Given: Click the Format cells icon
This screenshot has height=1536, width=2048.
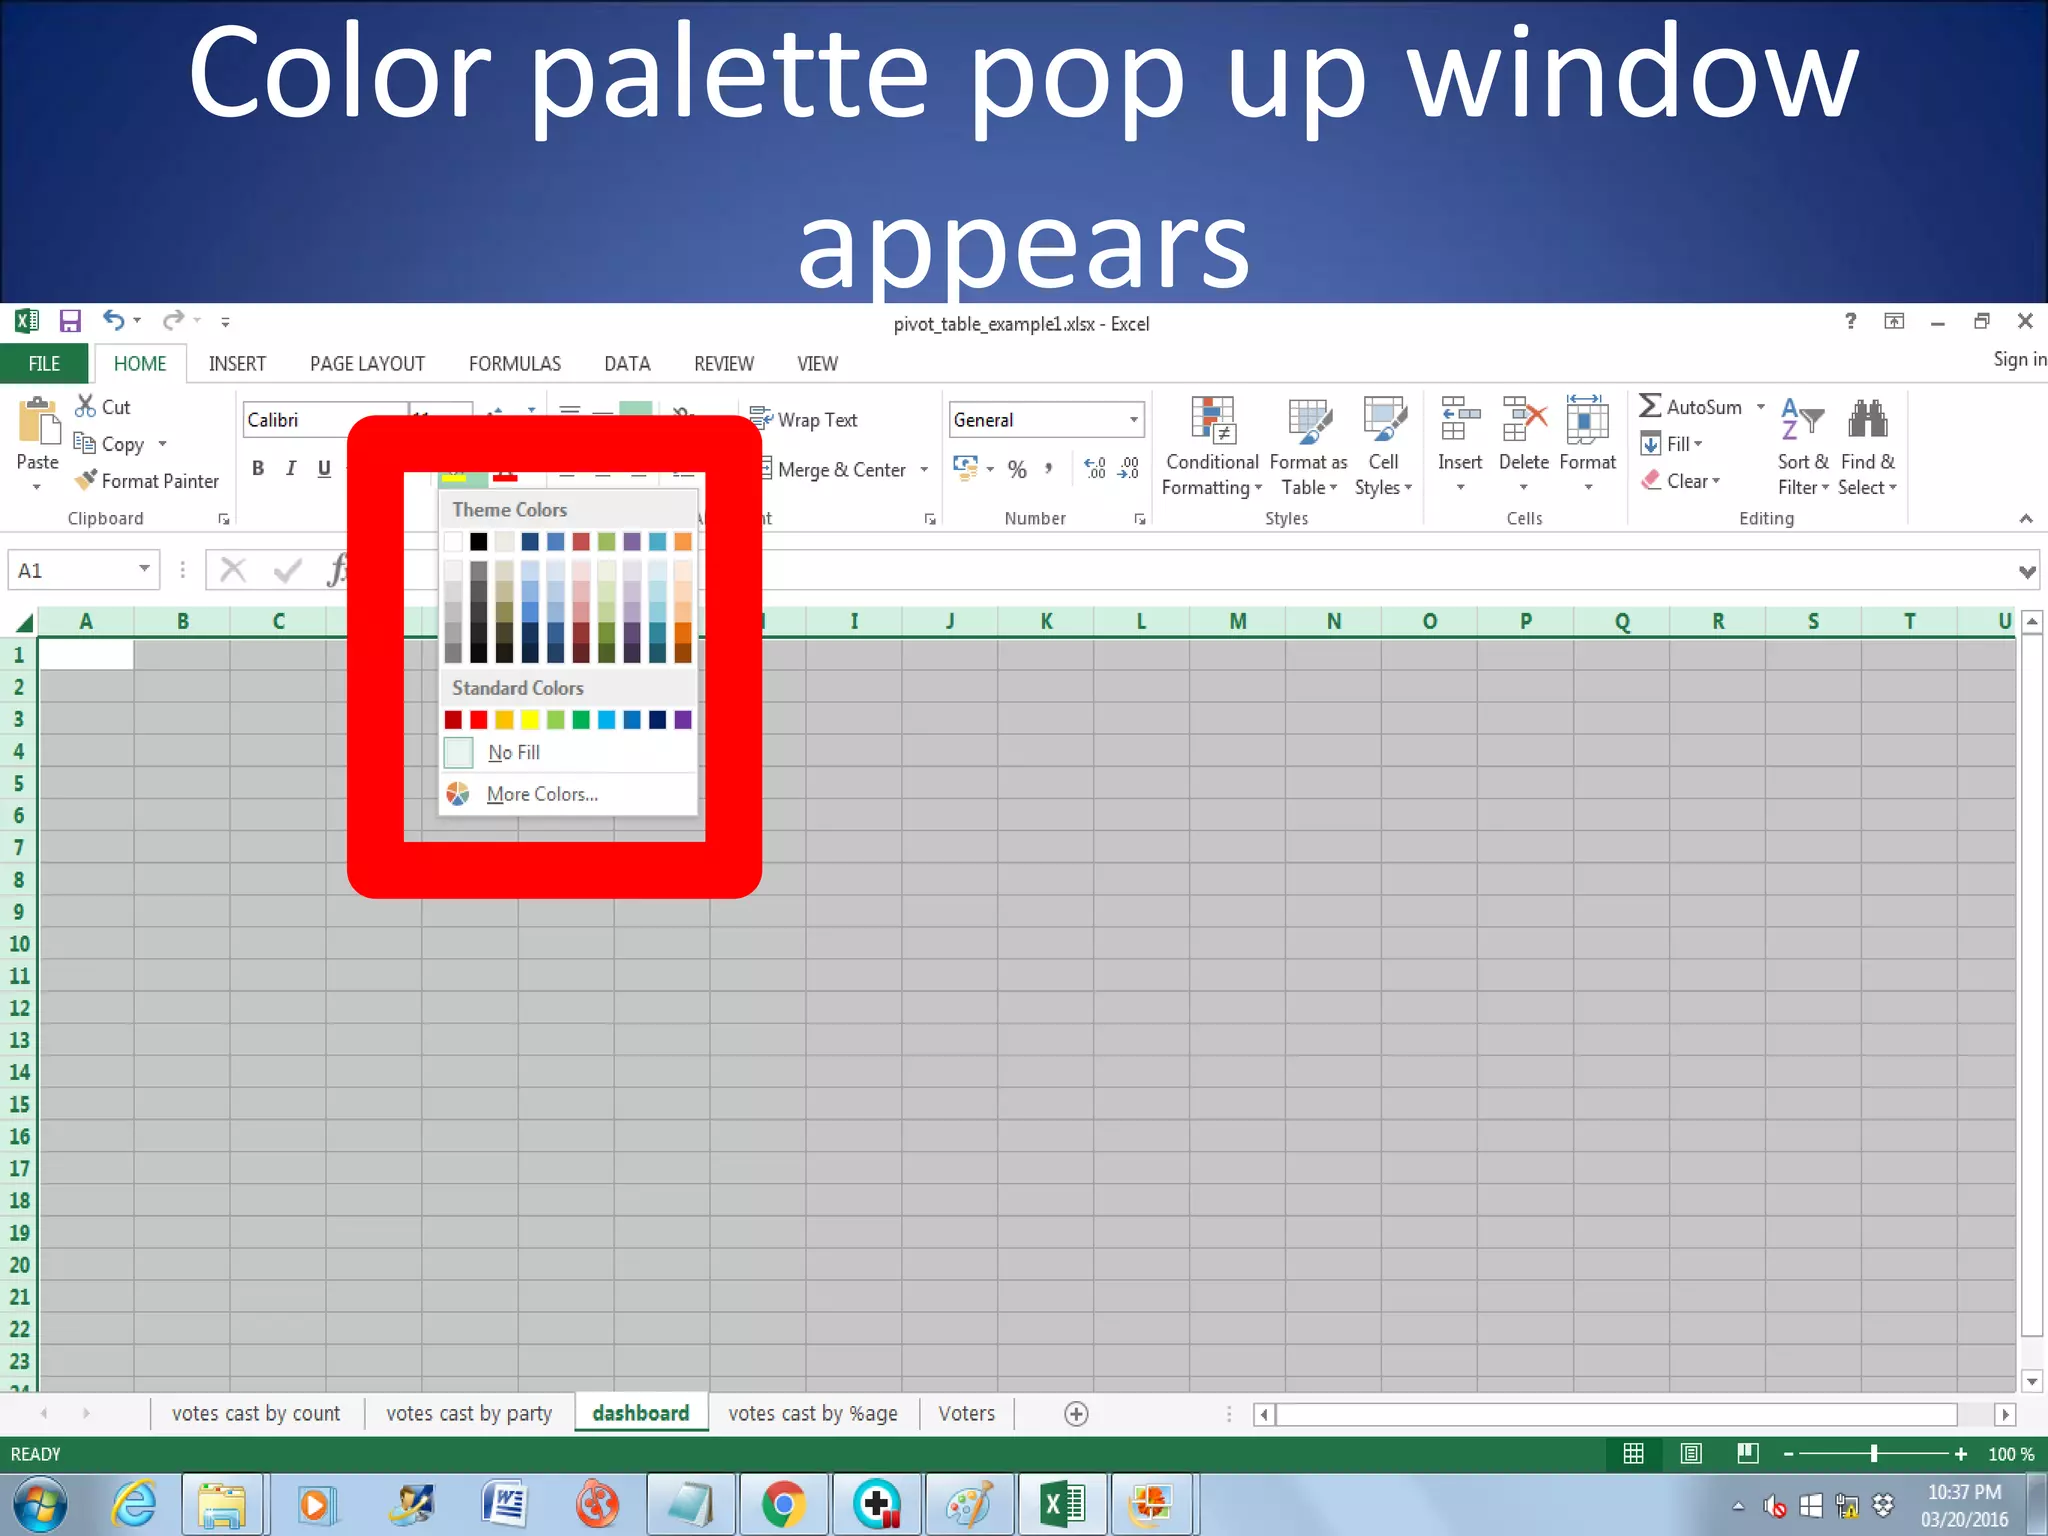Looking at the screenshot, I should click(1587, 419).
